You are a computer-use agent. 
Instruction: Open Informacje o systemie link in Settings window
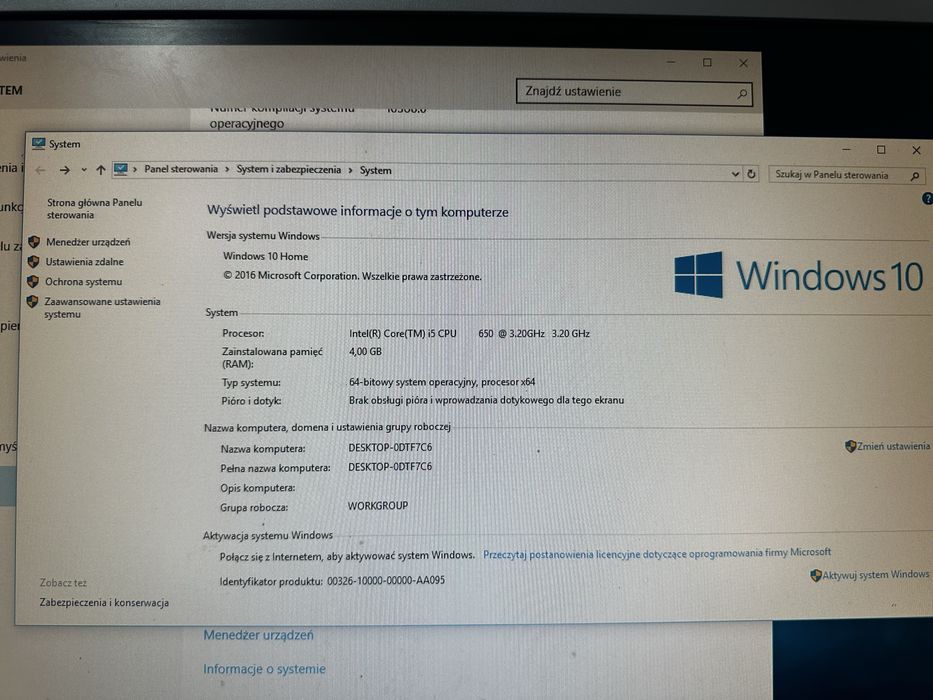coord(264,669)
